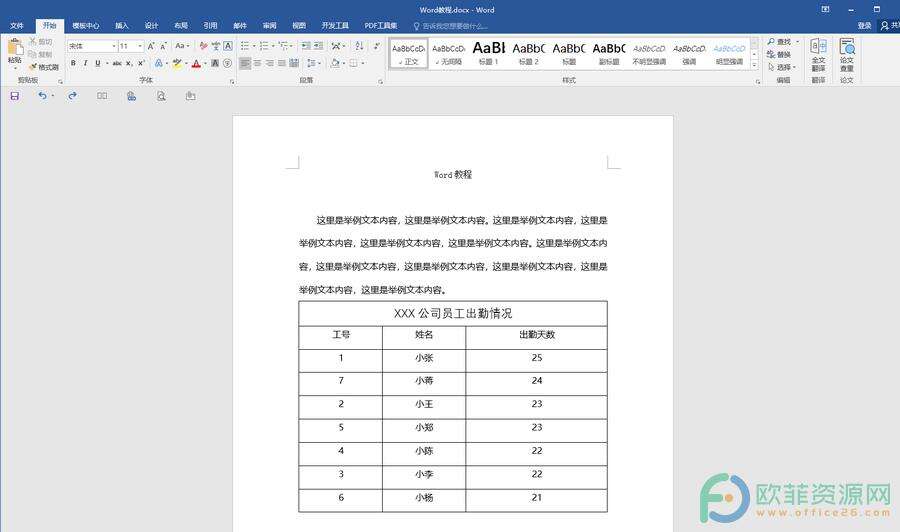Toggle Underline formatting
Viewport: 900px width, 532px height.
coord(98,63)
